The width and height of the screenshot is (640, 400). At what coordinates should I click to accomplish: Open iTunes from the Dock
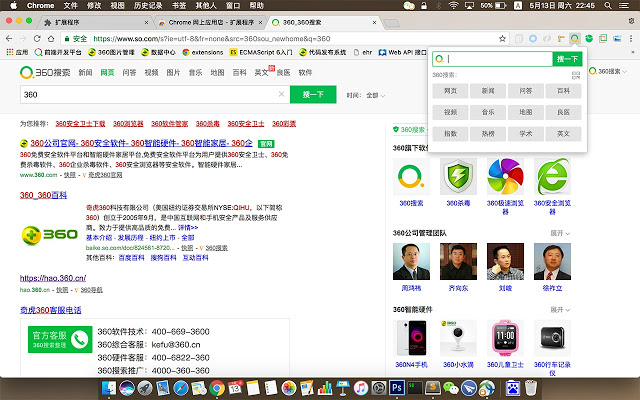click(x=360, y=388)
